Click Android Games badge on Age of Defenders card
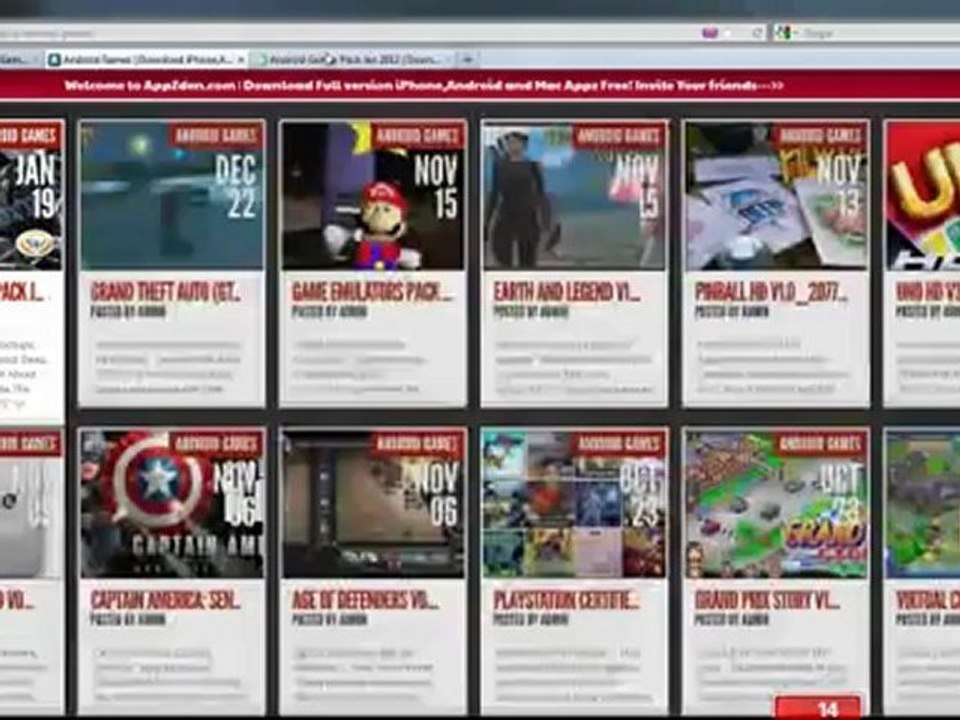 point(418,443)
